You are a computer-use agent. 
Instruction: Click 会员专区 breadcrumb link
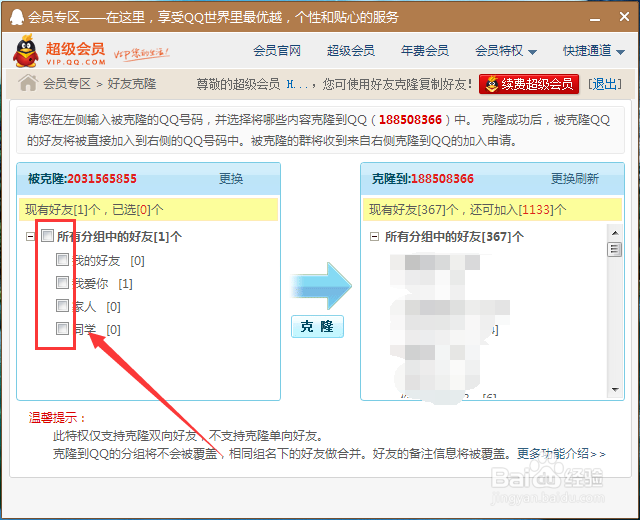67,84
